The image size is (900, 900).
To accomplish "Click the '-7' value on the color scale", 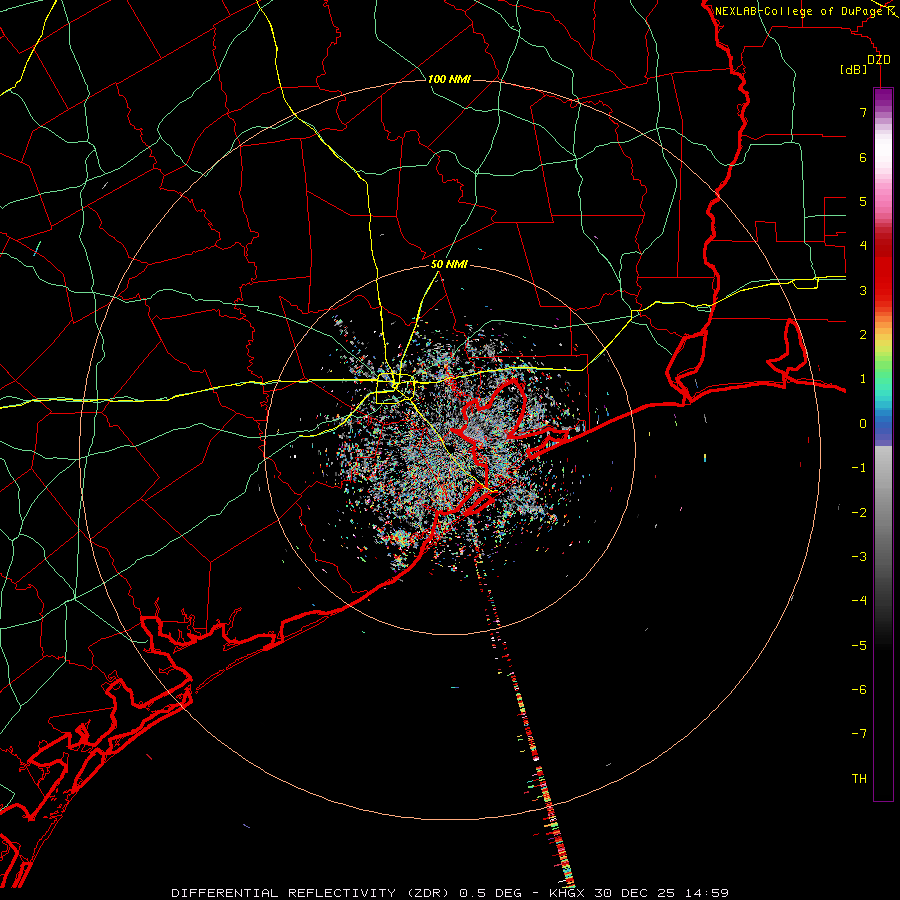I will click(859, 734).
